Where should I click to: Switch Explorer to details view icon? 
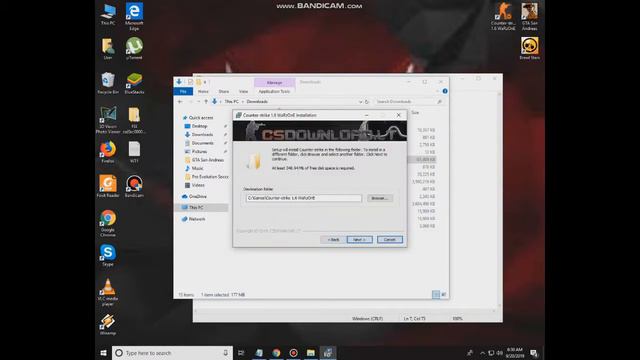[x=436, y=294]
